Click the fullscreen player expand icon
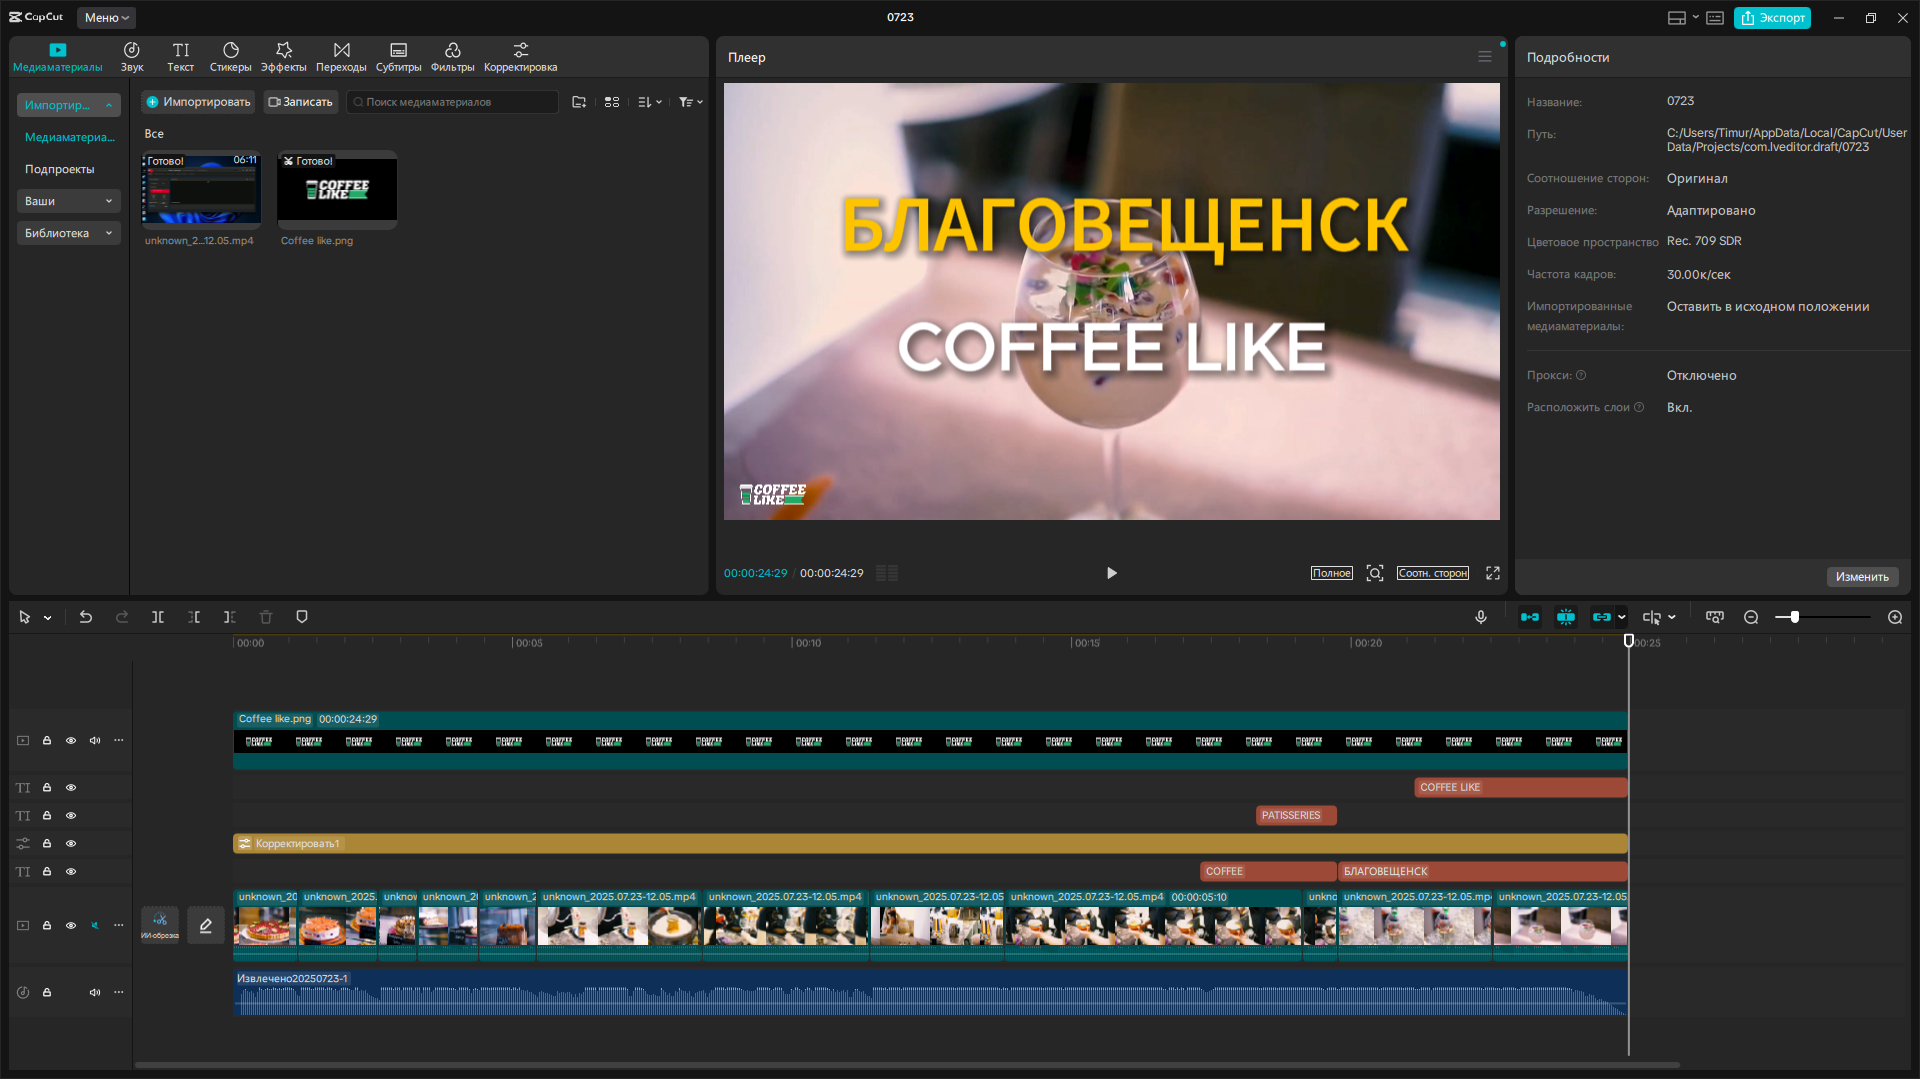This screenshot has width=1920, height=1080. click(x=1493, y=573)
